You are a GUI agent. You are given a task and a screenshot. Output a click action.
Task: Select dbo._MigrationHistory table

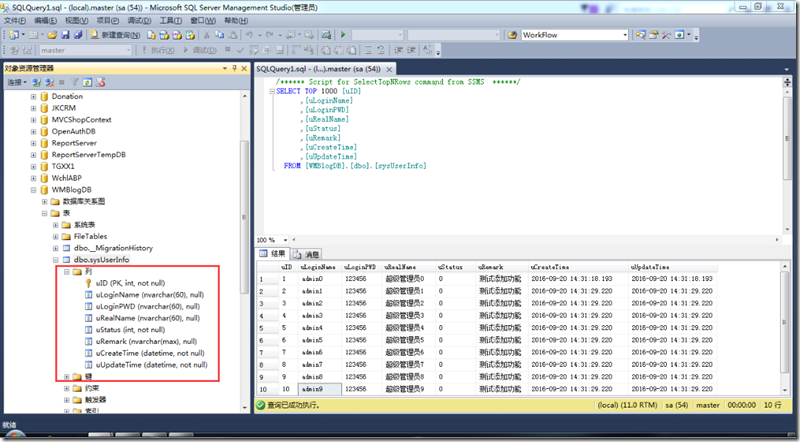[113, 248]
